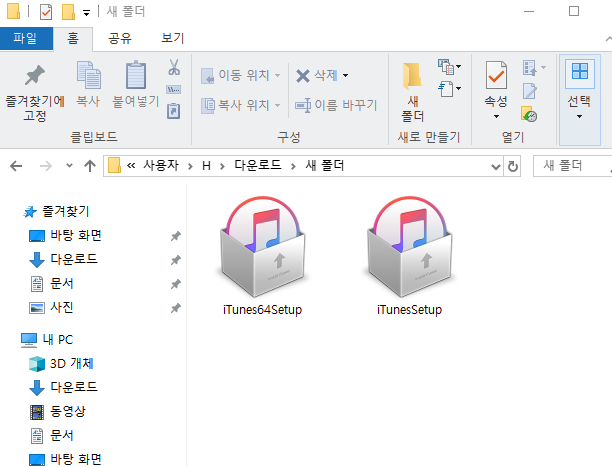Click 복사 위치 copy-to button
Viewport: 612px width, 467px height.
point(240,105)
